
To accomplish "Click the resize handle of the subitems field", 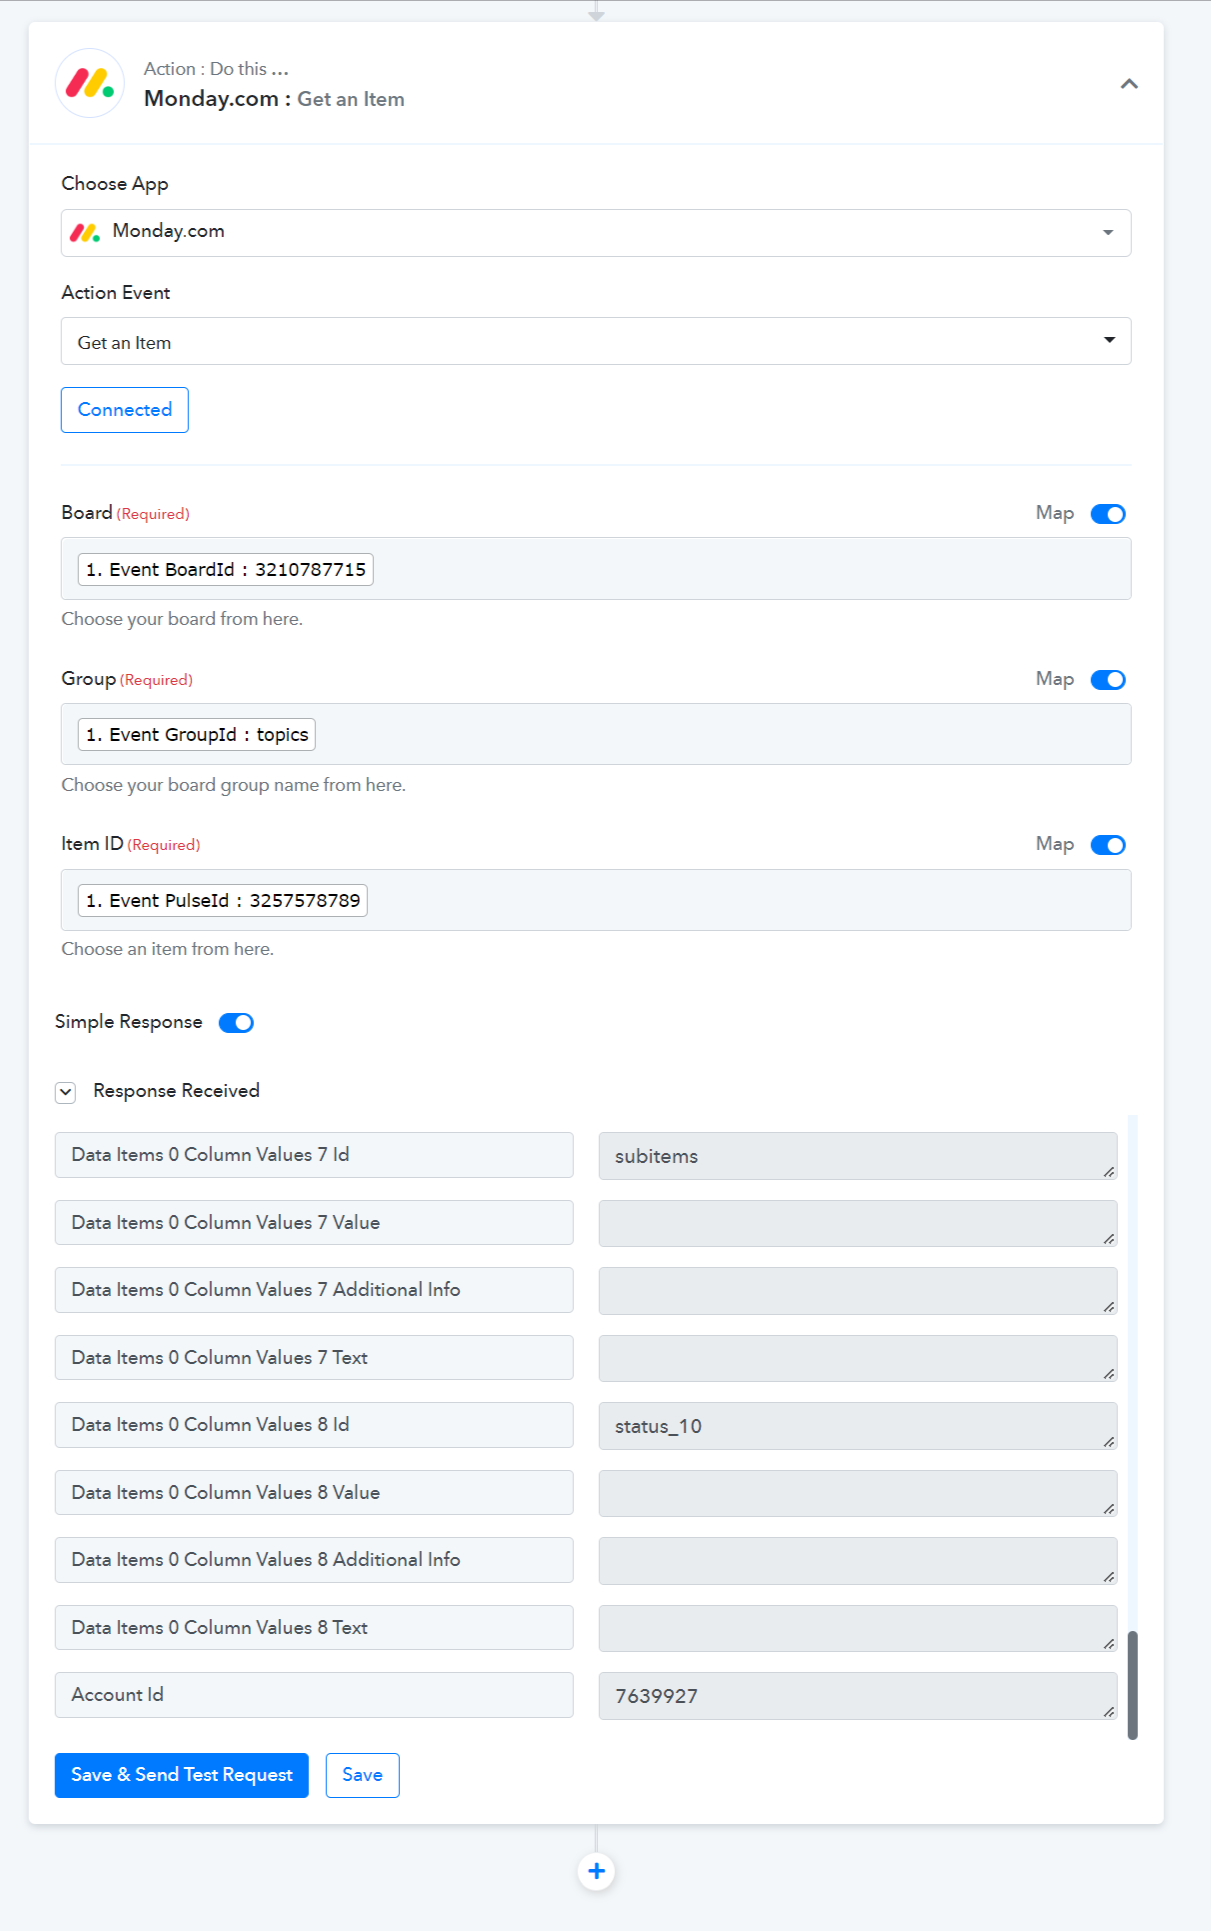I will (x=1109, y=1172).
